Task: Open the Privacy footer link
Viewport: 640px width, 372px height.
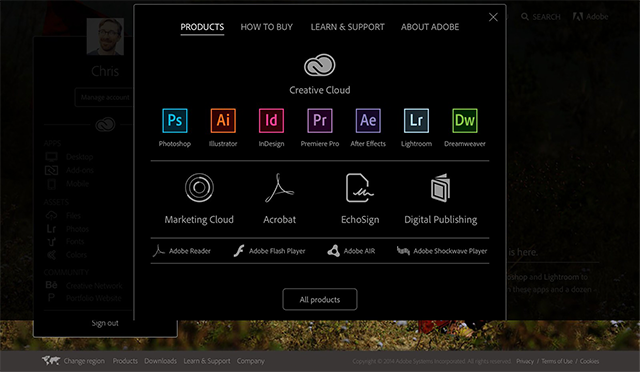Action: (x=525, y=361)
